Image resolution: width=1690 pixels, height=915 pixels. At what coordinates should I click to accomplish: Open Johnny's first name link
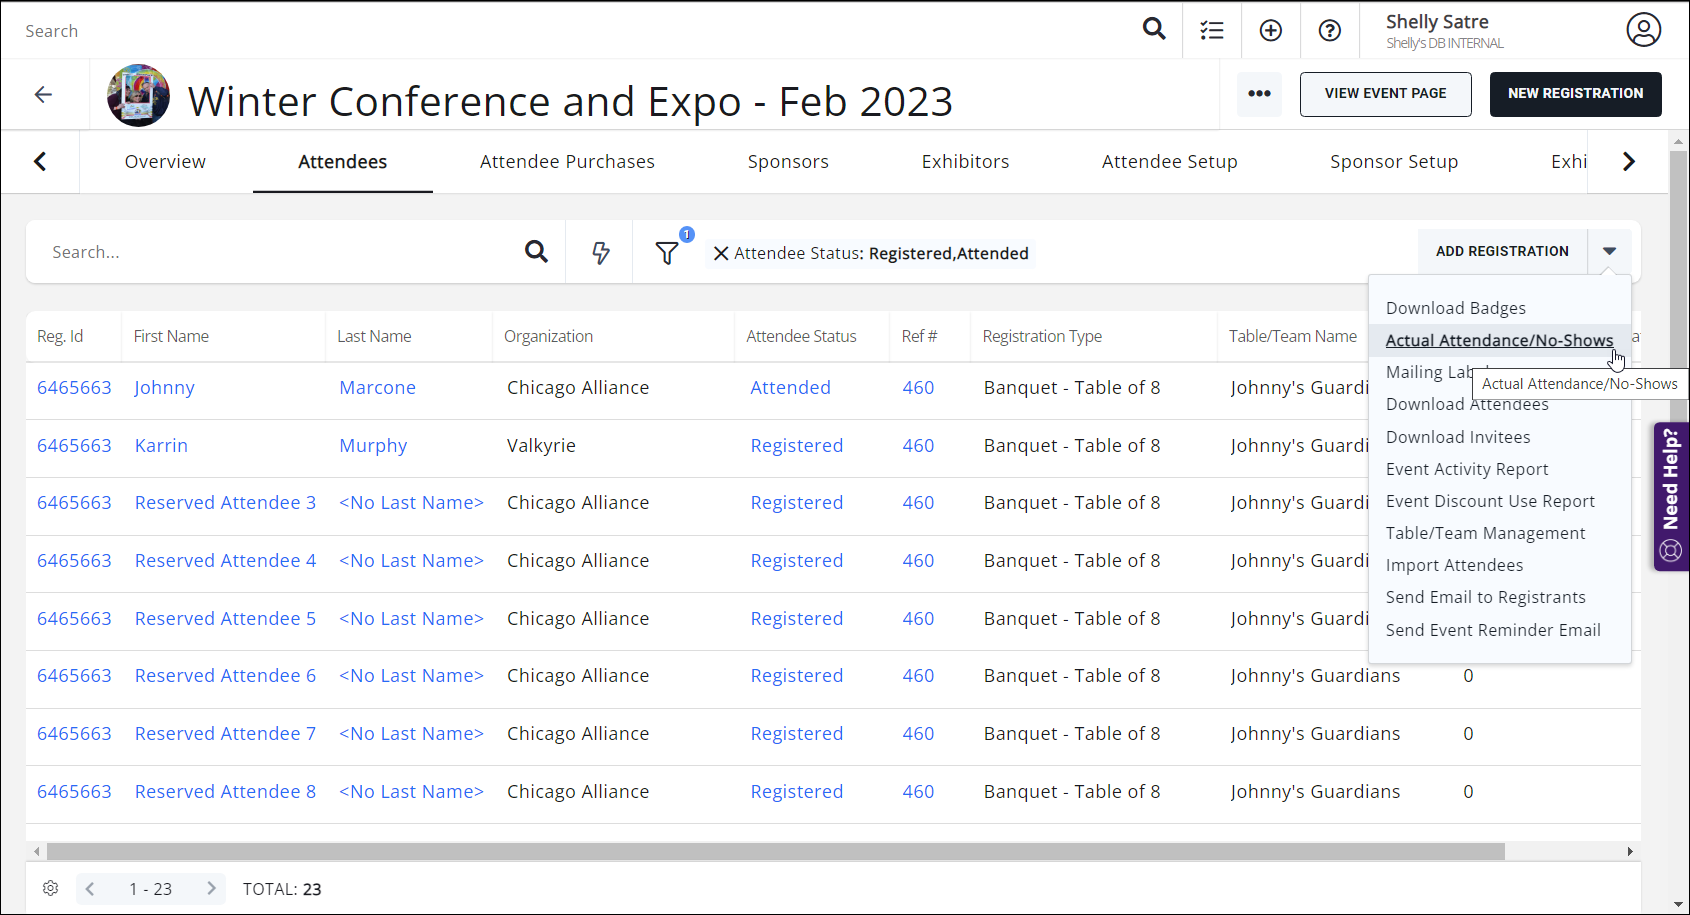164,388
